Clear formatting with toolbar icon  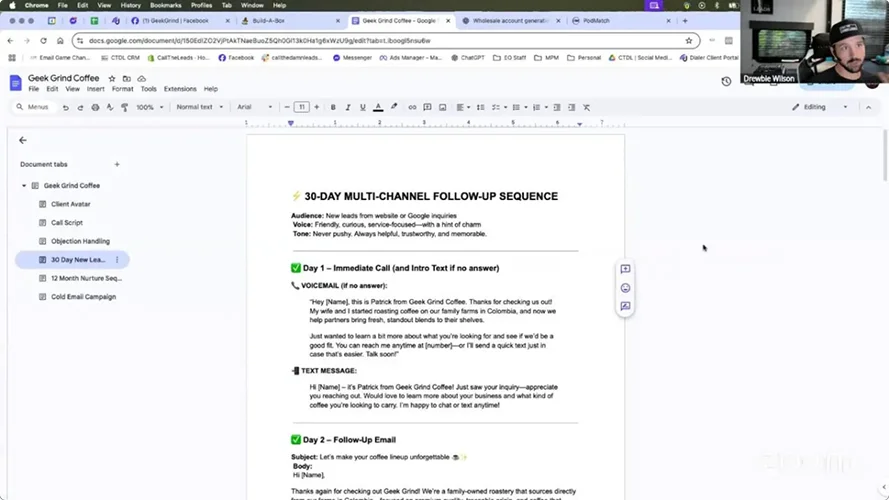pos(587,107)
